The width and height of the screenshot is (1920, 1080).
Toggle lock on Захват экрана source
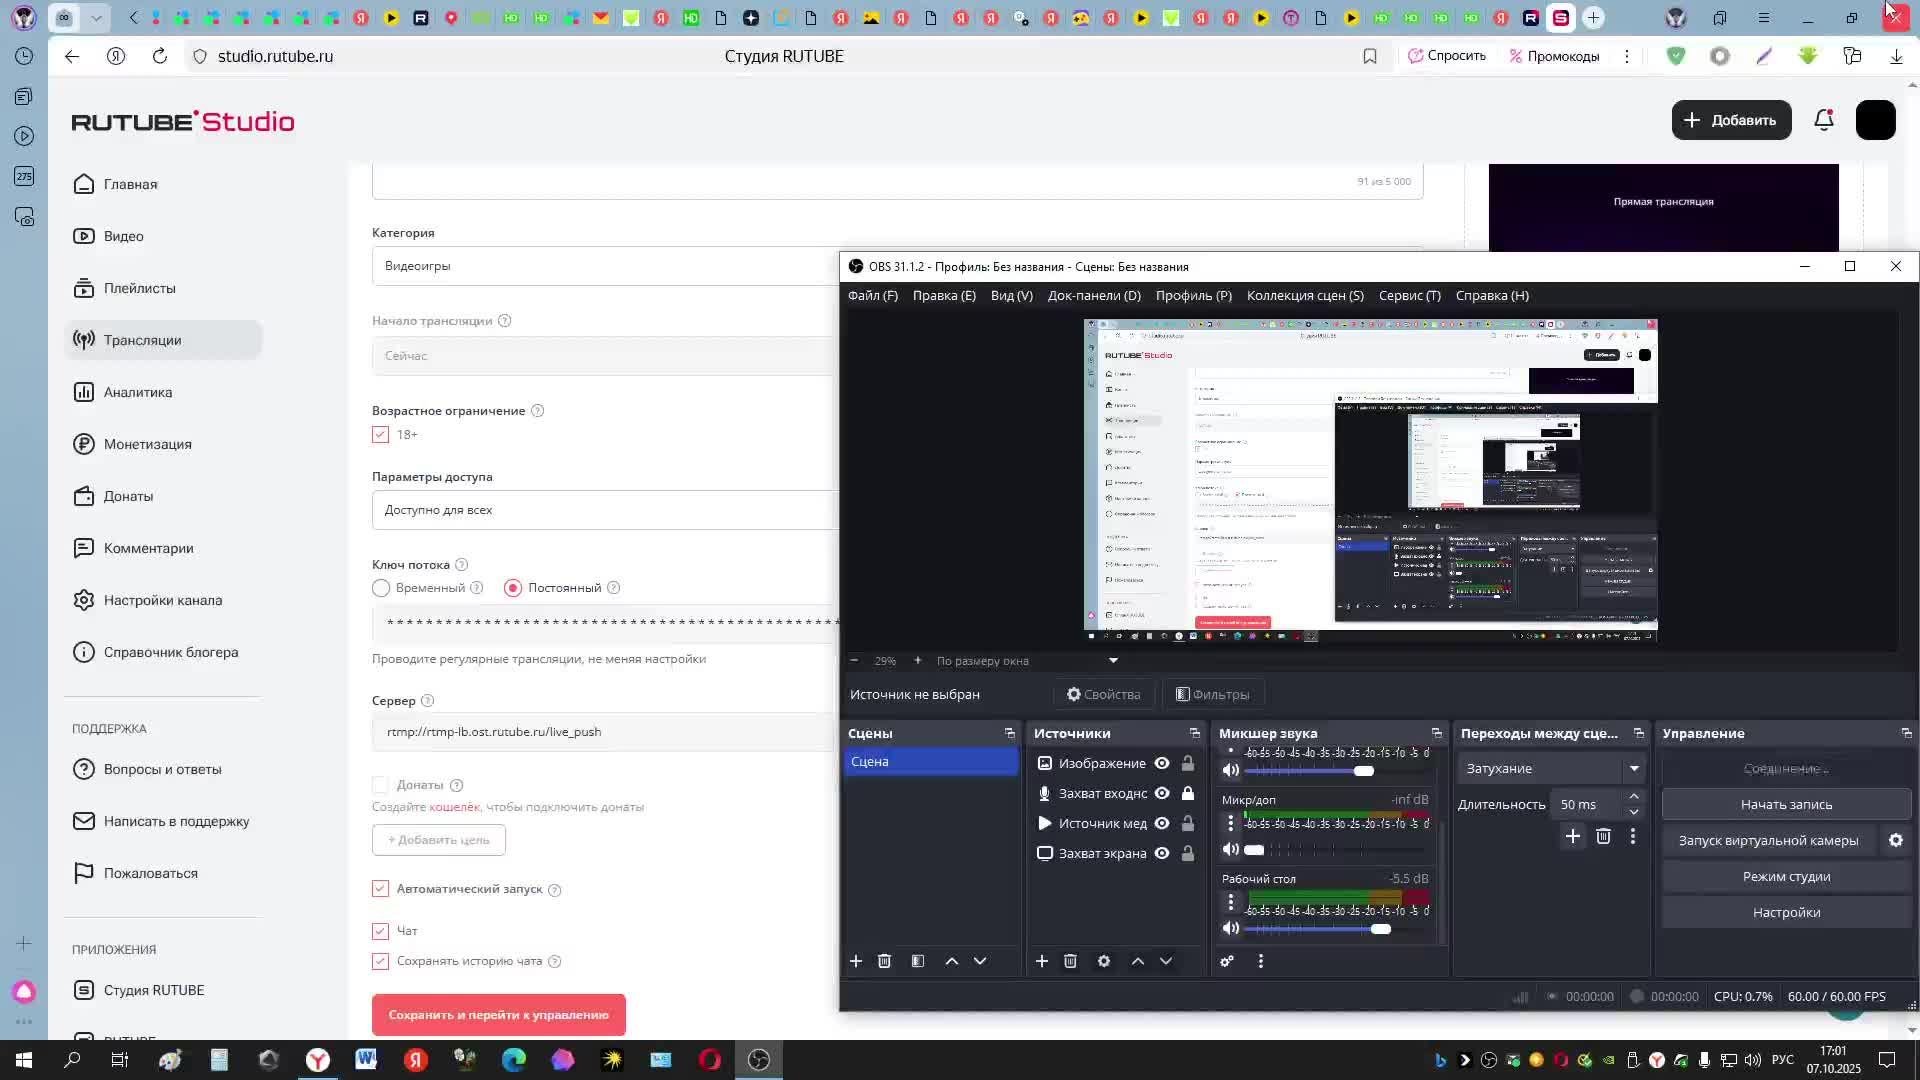pos(1188,854)
